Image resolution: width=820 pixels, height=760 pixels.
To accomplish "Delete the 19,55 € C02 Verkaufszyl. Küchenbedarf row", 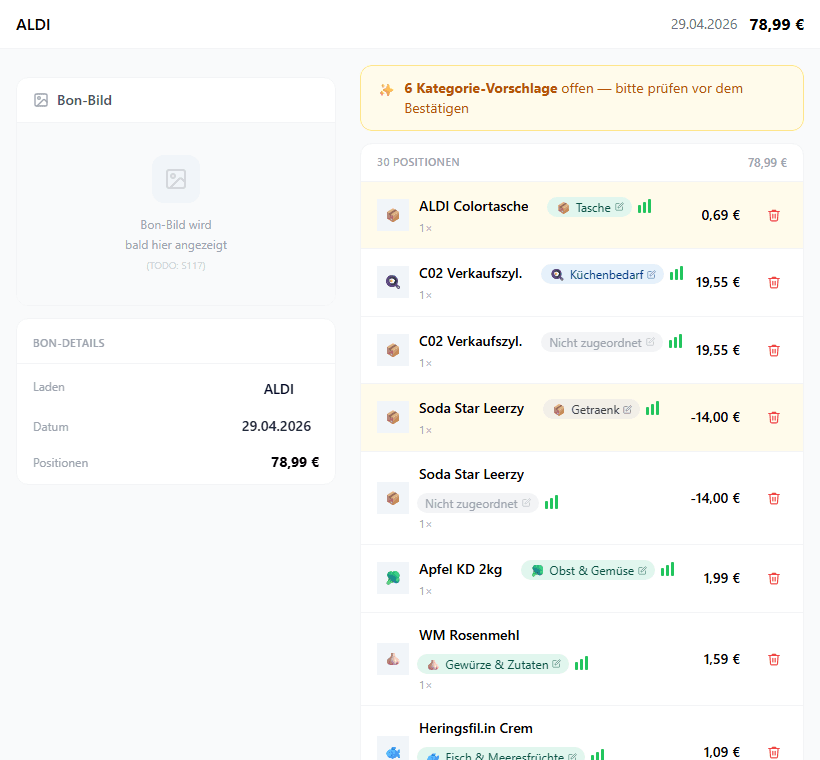I will tap(773, 282).
